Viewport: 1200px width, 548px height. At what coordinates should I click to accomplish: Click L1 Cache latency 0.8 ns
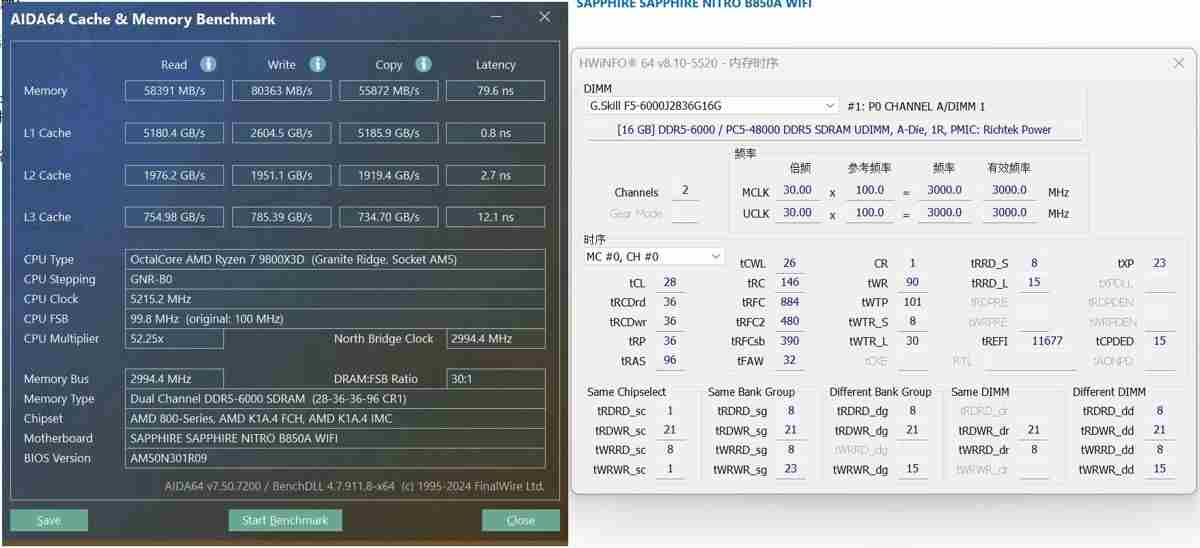point(495,133)
